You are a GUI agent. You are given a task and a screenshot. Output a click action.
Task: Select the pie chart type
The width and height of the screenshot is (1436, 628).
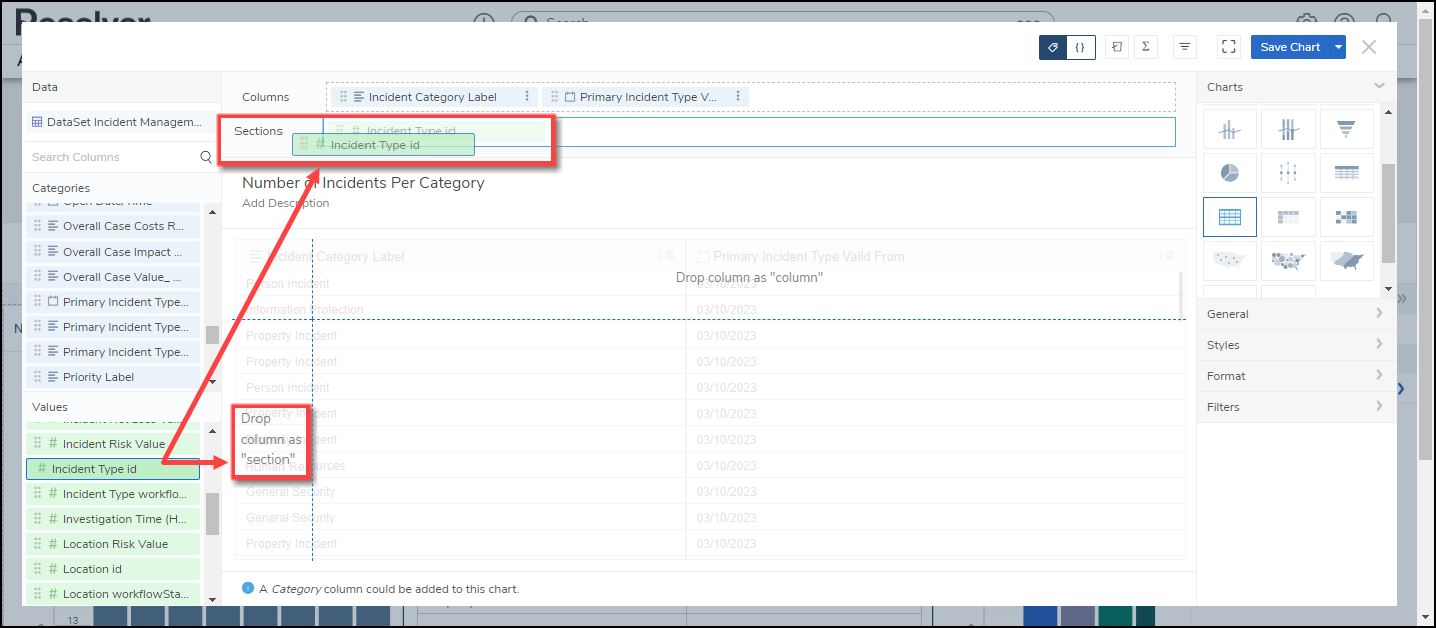pos(1229,173)
